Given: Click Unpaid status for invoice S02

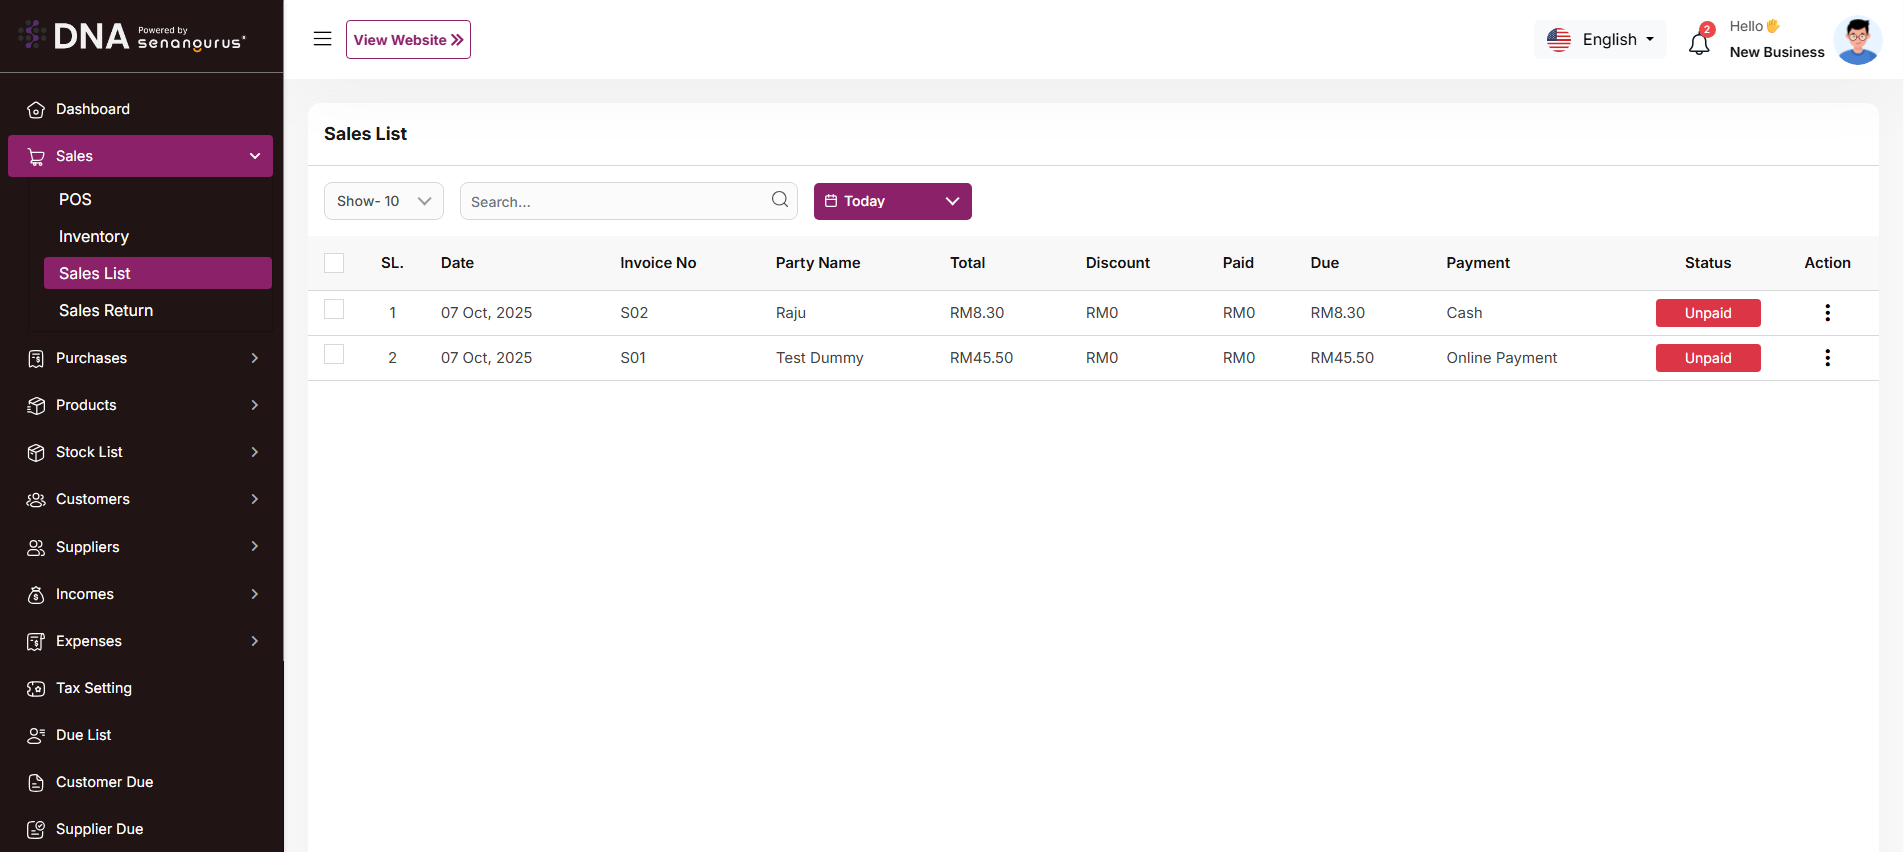Looking at the screenshot, I should click(1707, 313).
